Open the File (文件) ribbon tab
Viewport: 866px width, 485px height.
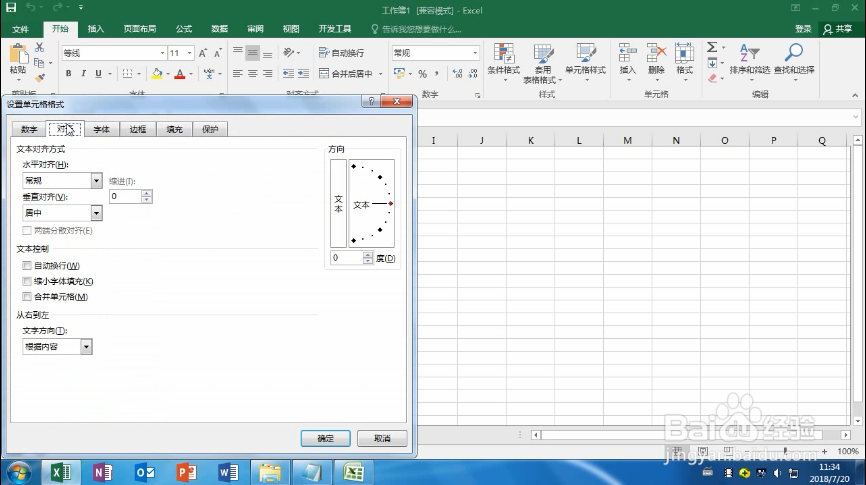click(20, 29)
